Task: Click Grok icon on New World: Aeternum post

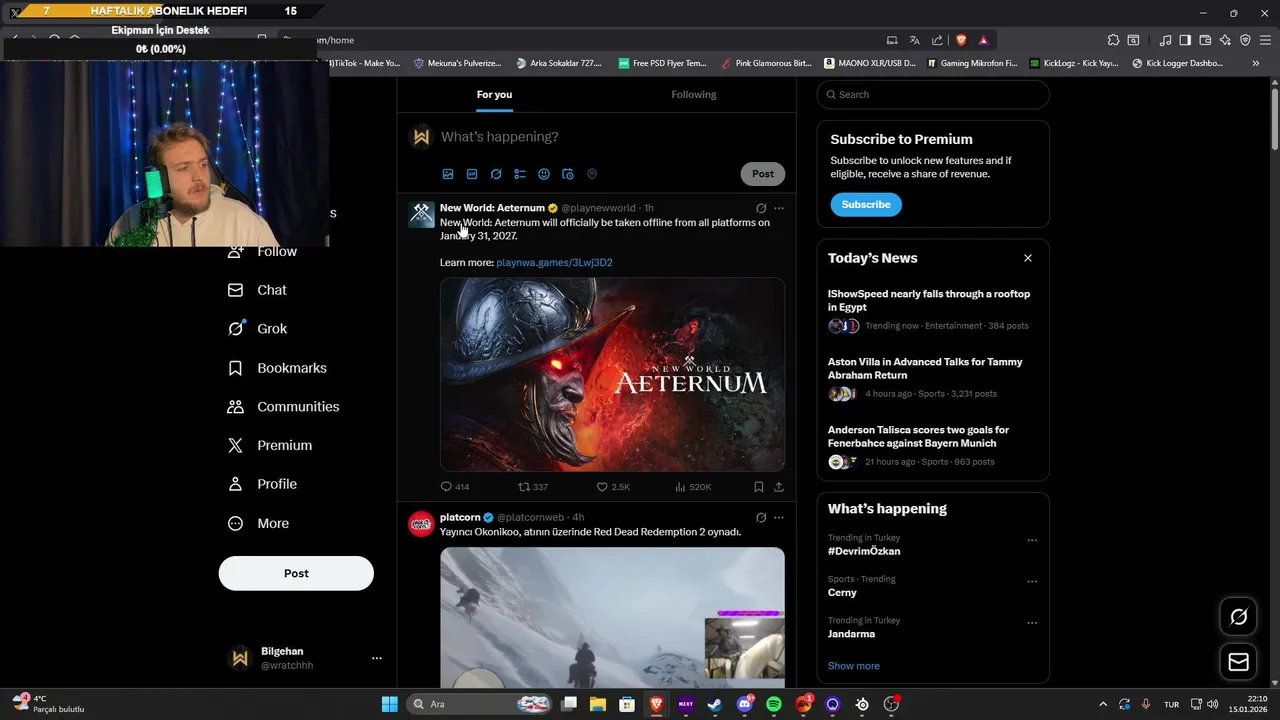Action: [761, 208]
